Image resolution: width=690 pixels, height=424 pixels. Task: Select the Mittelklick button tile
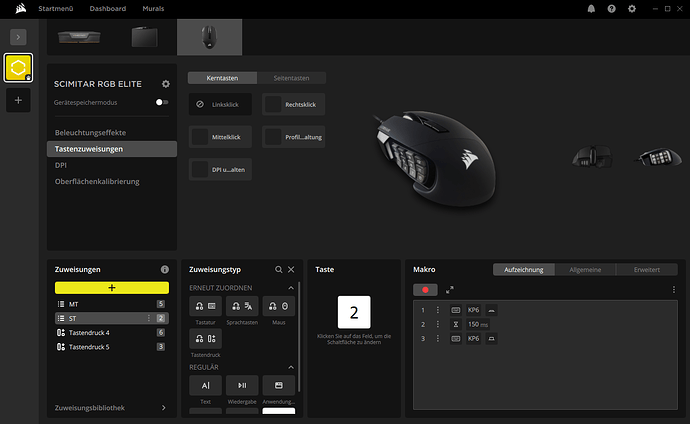click(220, 137)
